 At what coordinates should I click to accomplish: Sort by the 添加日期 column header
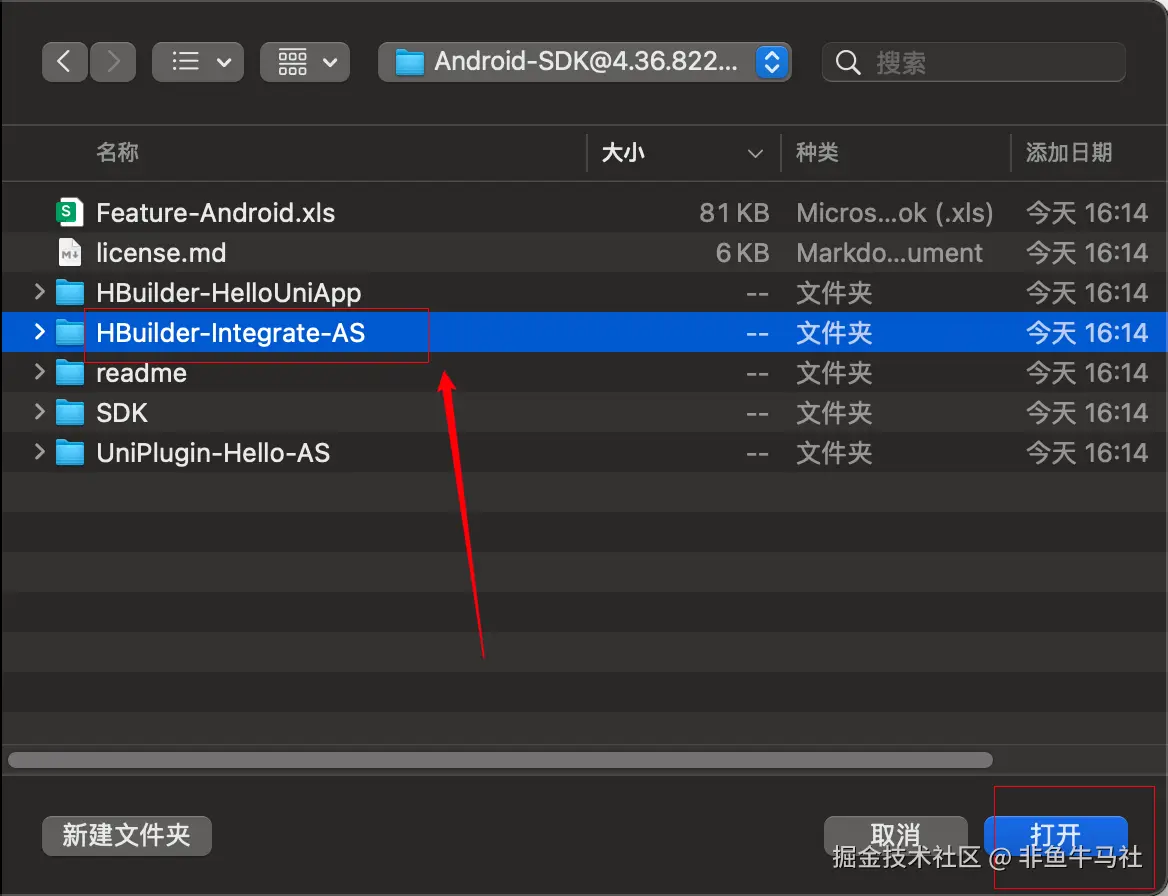[x=1068, y=153]
